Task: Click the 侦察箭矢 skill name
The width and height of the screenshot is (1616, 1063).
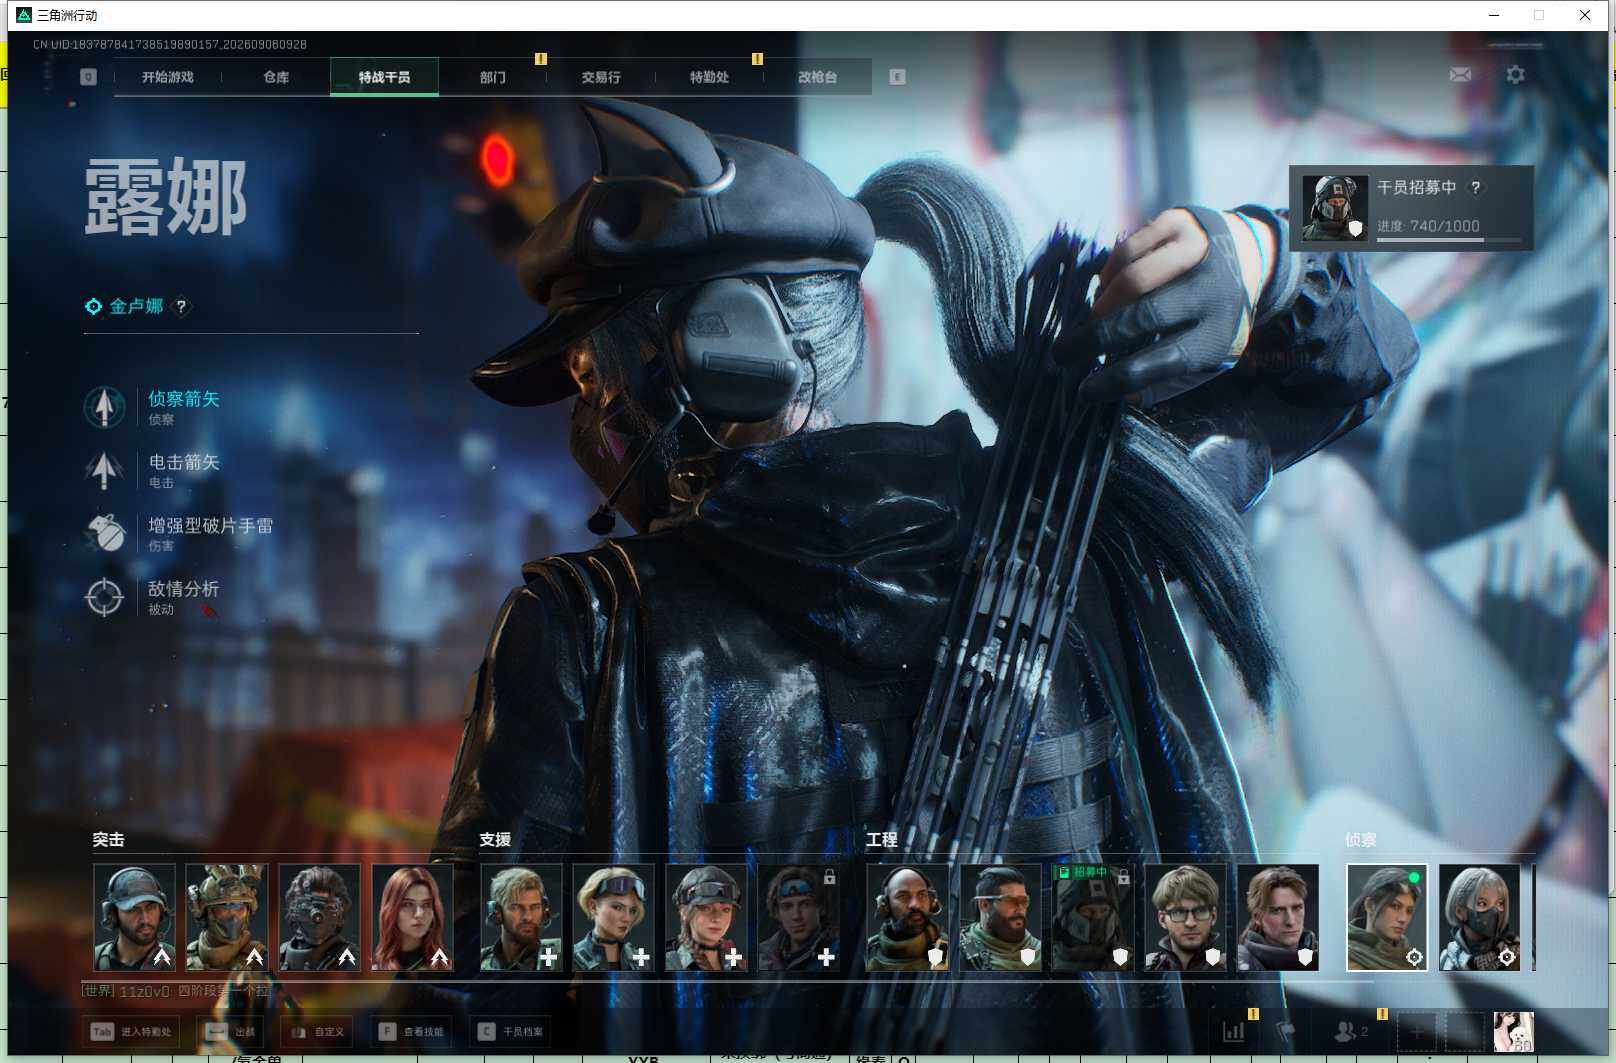Action: point(184,399)
